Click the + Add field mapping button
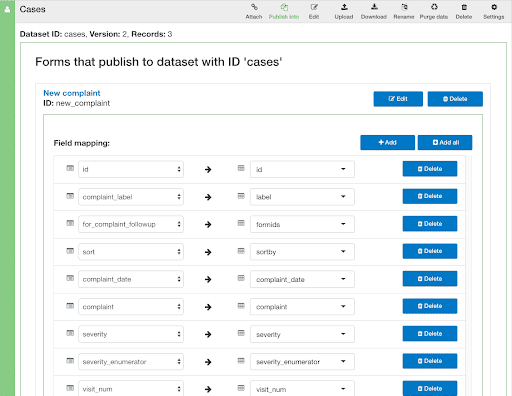 (x=387, y=143)
